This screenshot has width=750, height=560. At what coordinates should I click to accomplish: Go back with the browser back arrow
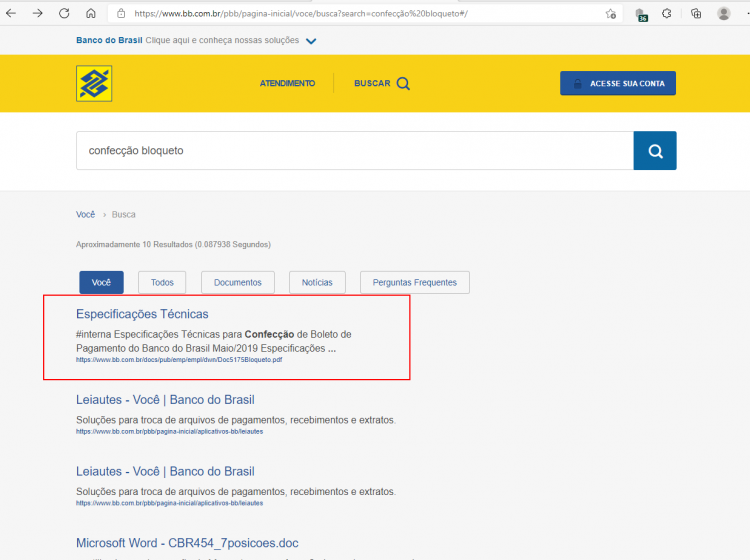[x=11, y=13]
